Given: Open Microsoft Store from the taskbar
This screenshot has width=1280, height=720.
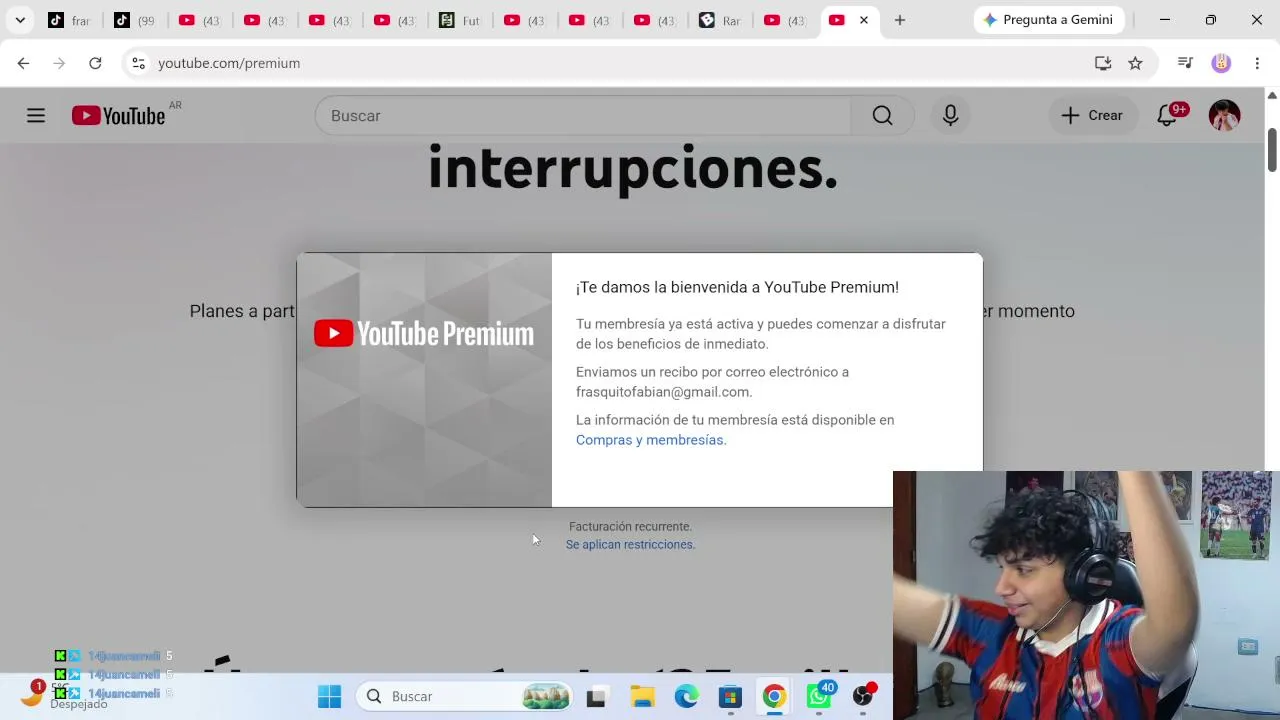Looking at the screenshot, I should click(x=730, y=696).
